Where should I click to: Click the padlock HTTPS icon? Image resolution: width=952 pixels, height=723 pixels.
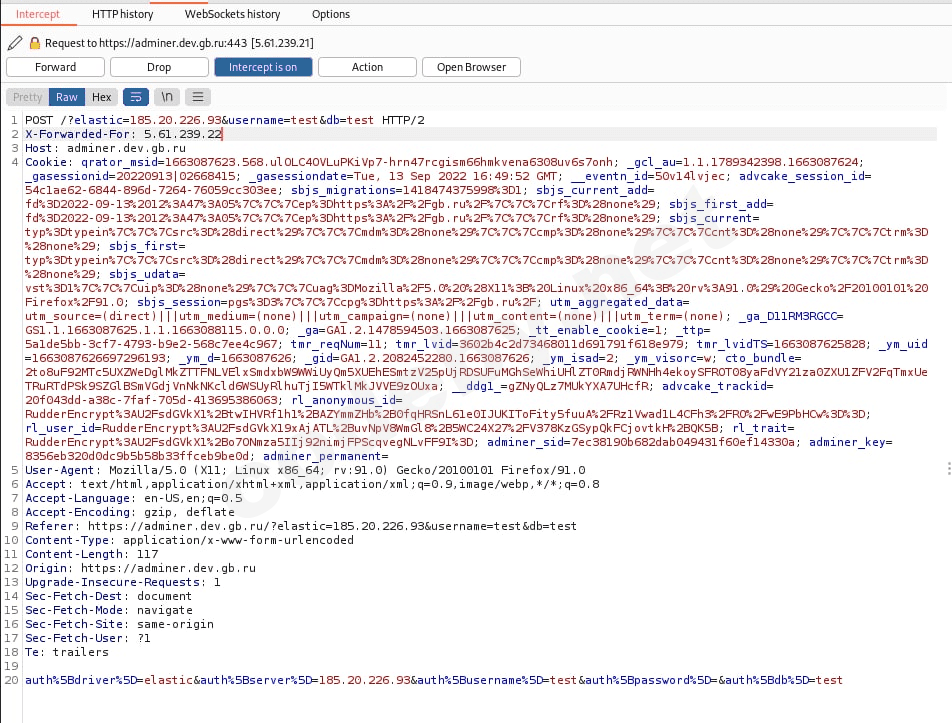(34, 43)
